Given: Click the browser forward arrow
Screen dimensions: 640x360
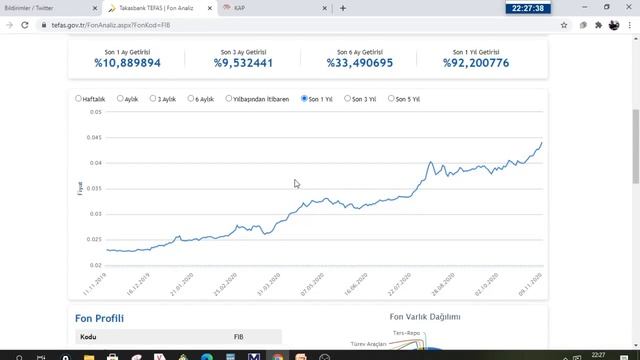Looking at the screenshot, I should pyautogui.click(x=9, y=25).
